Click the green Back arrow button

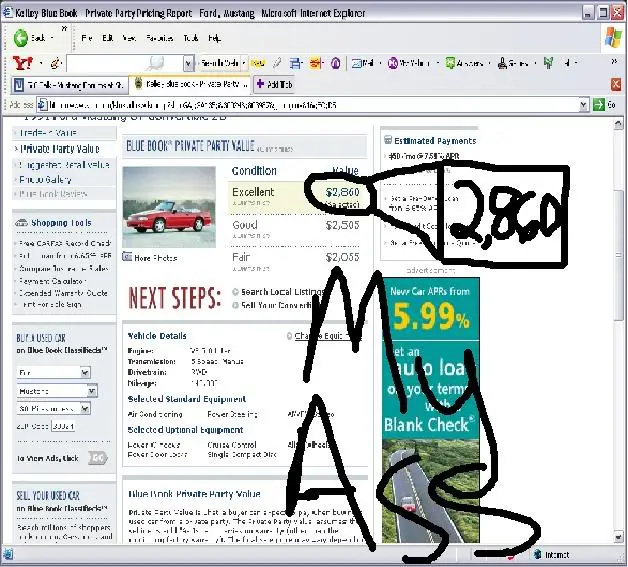21,38
